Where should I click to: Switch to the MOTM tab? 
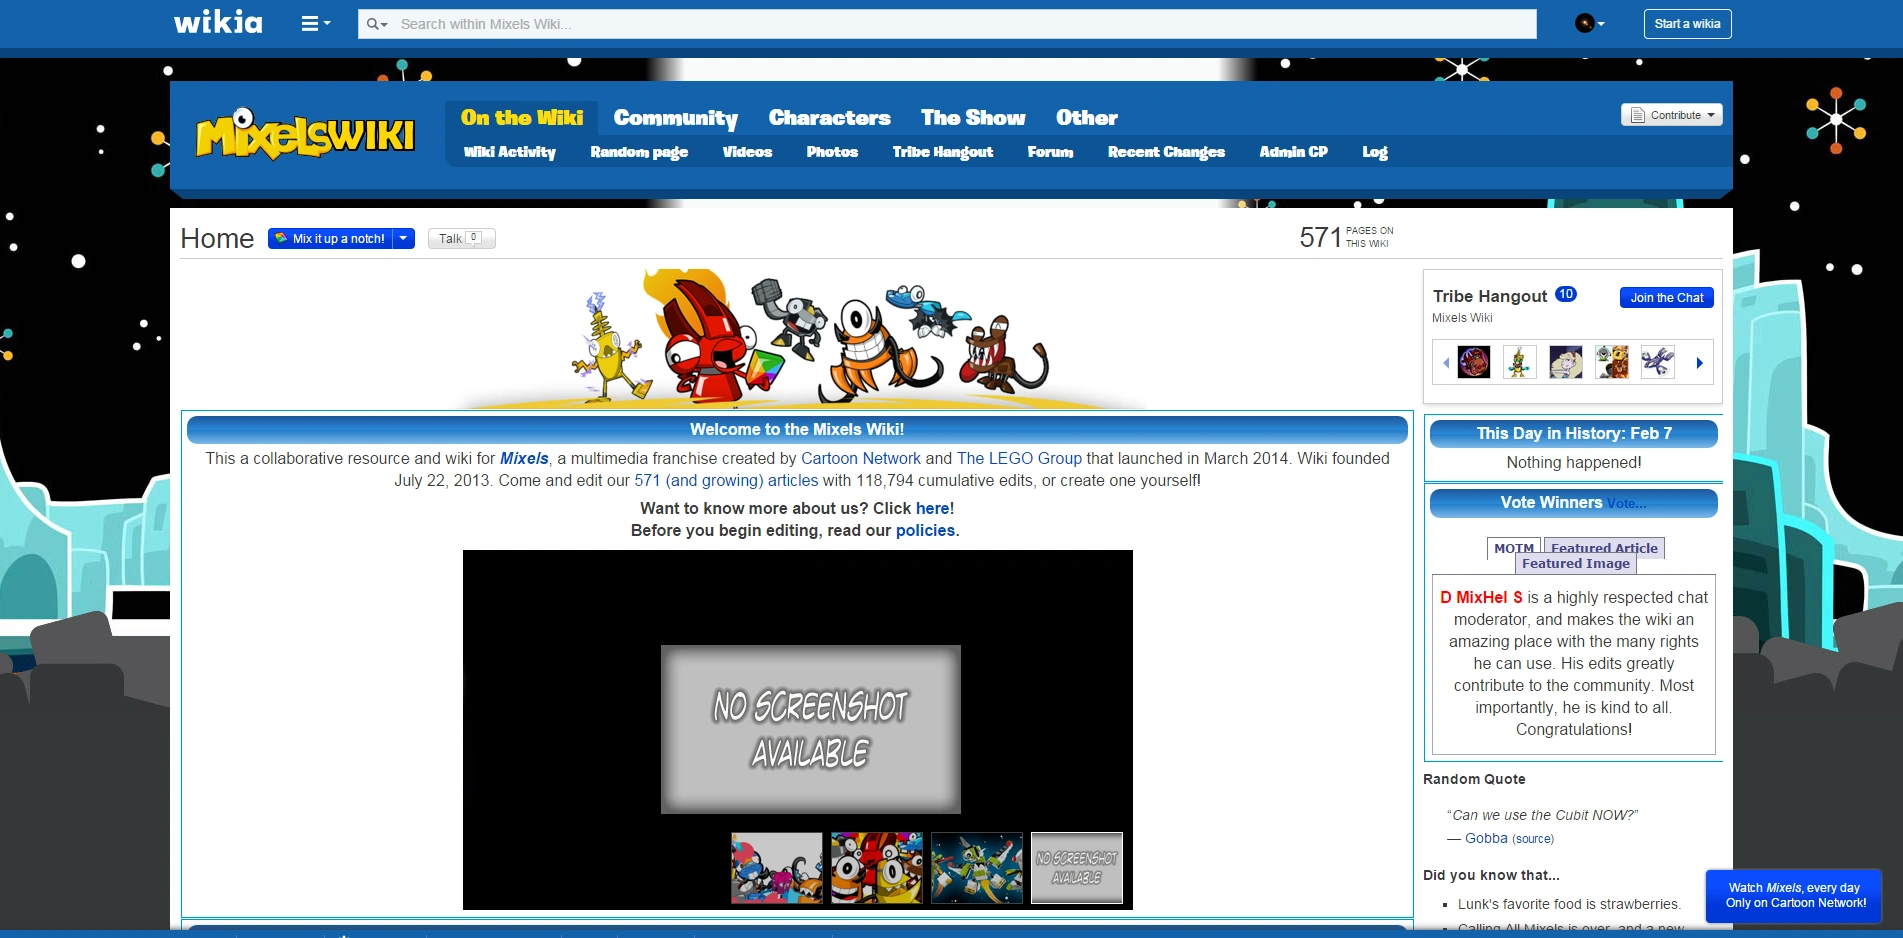pos(1513,548)
